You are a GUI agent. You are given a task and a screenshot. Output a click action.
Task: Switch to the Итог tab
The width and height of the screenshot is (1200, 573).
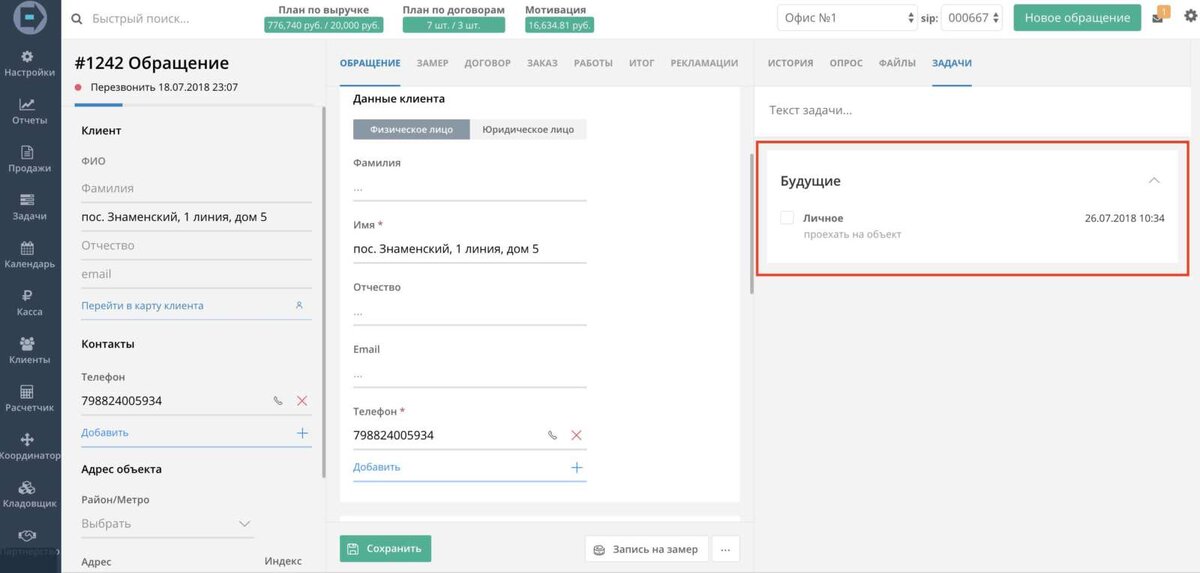[x=642, y=63]
